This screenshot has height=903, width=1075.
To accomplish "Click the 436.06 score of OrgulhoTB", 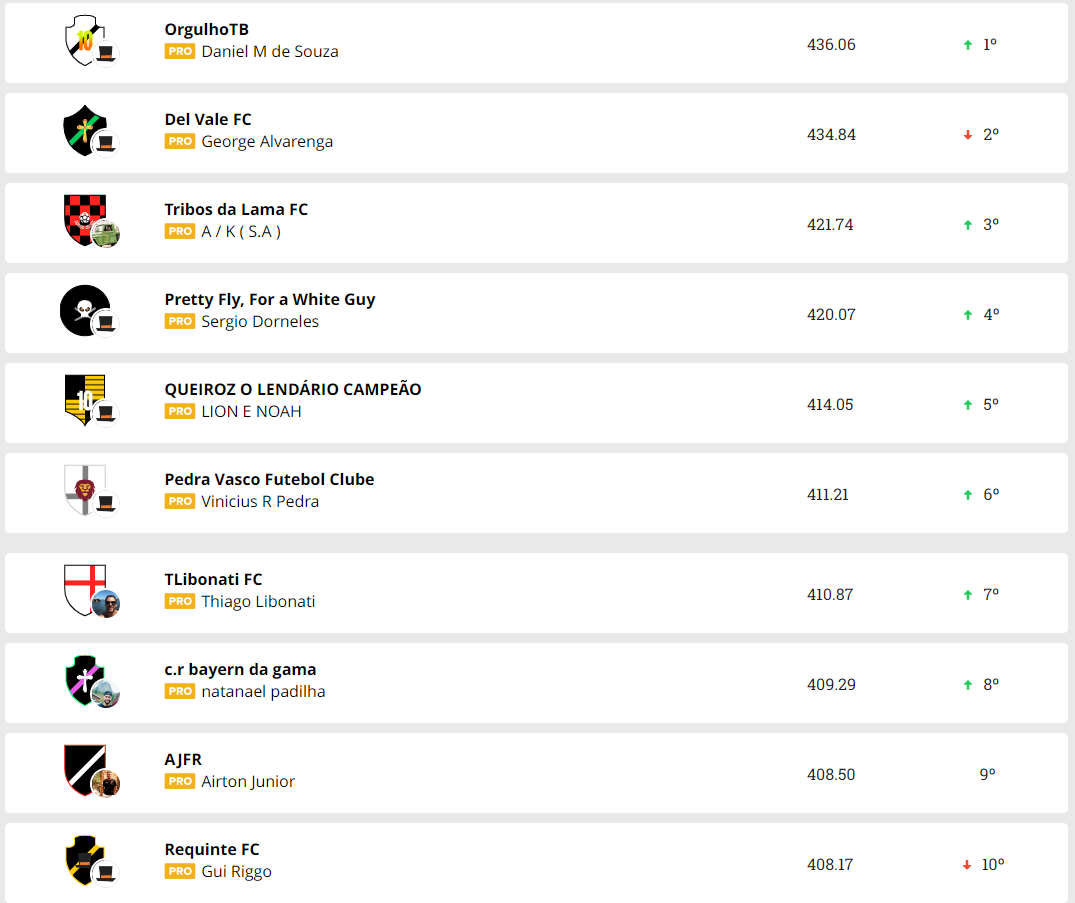I will 831,45.
